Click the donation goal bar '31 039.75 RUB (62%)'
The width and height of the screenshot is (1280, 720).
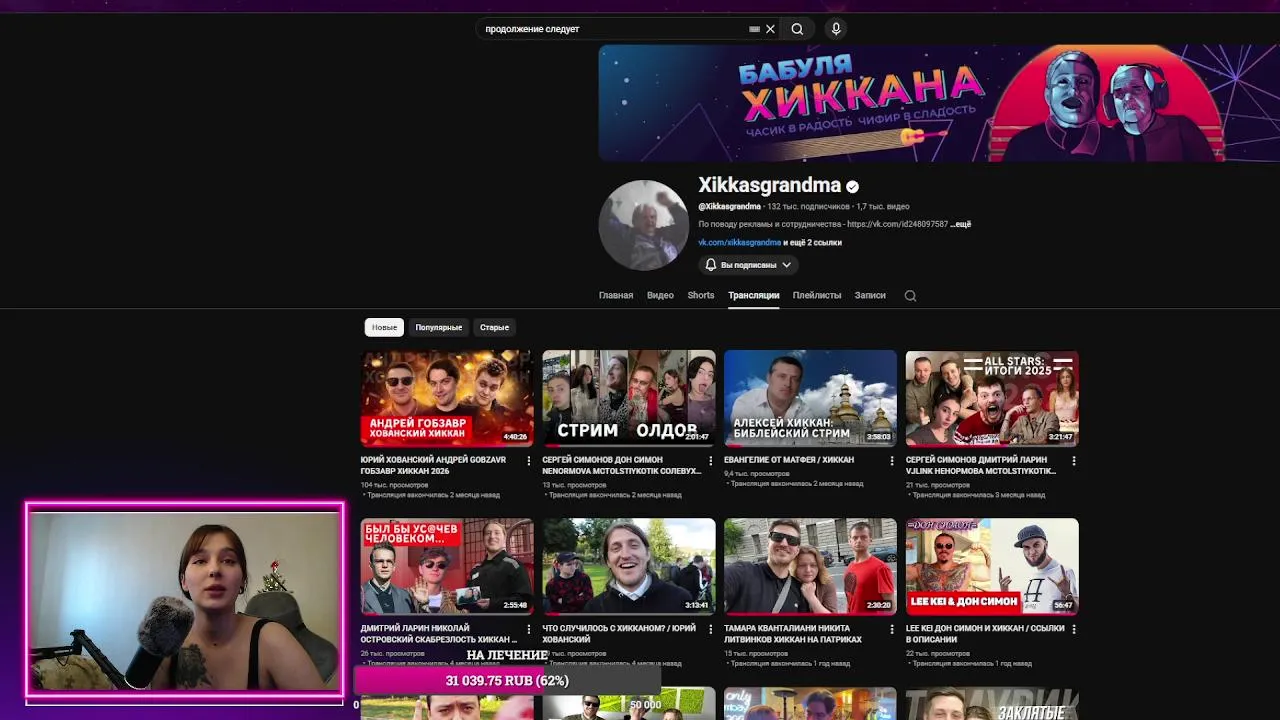(x=507, y=681)
